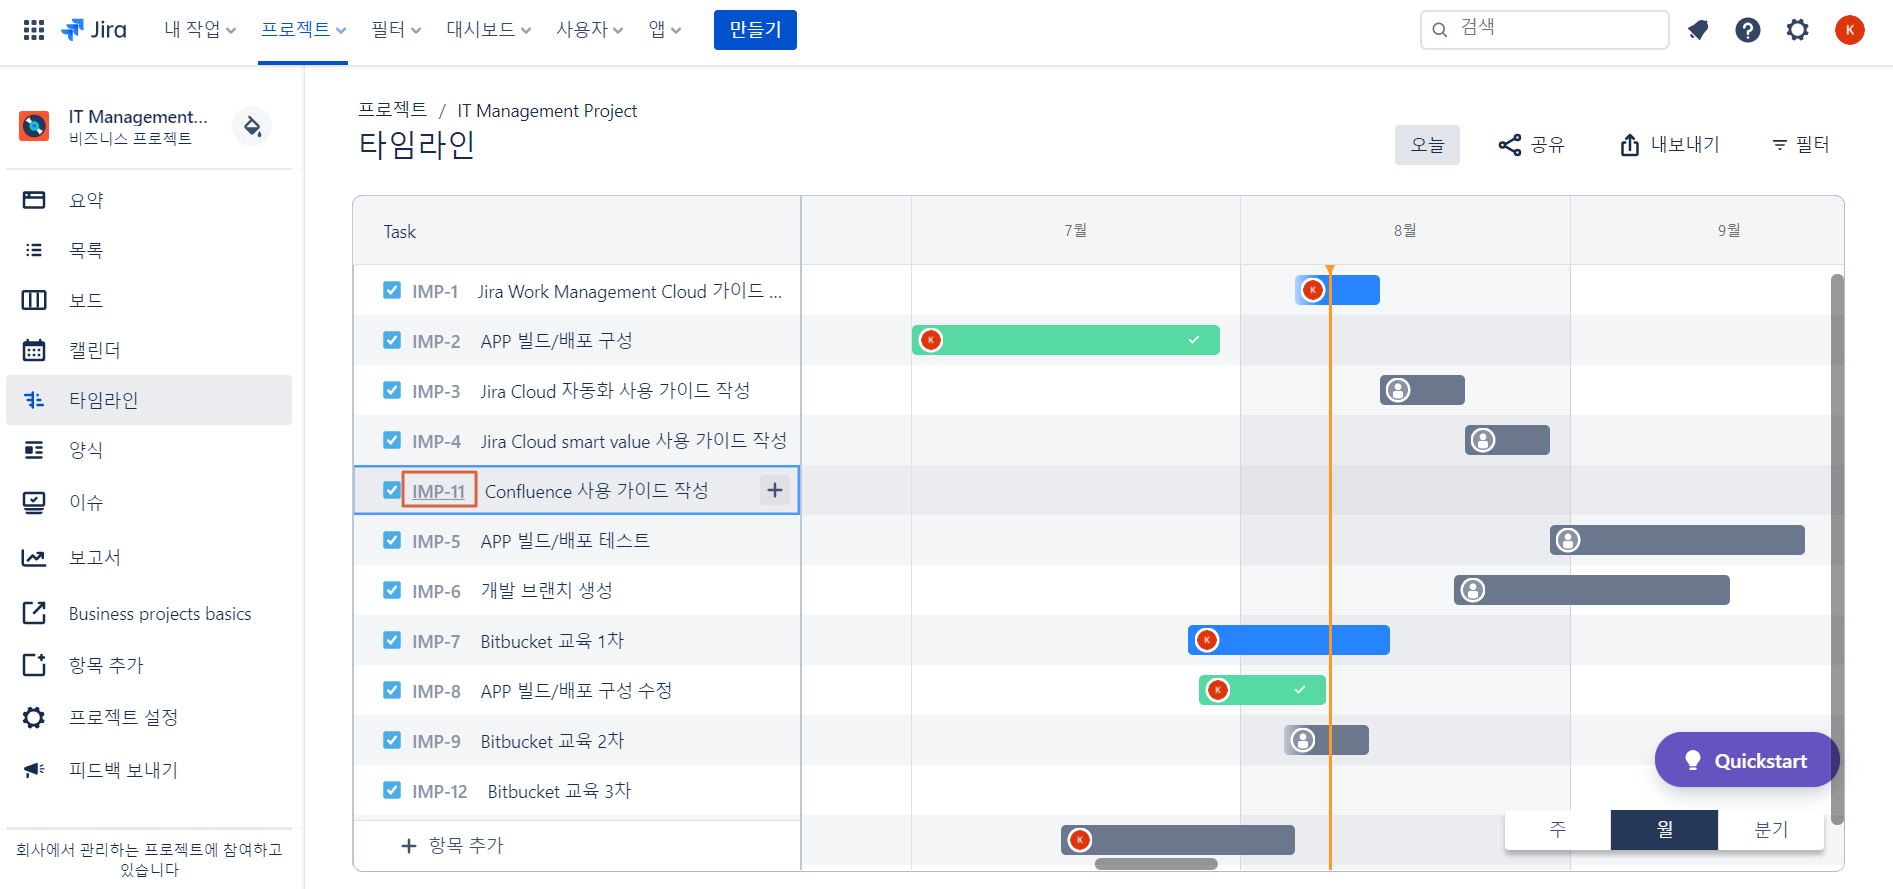Click the 만들기 create button

[755, 30]
